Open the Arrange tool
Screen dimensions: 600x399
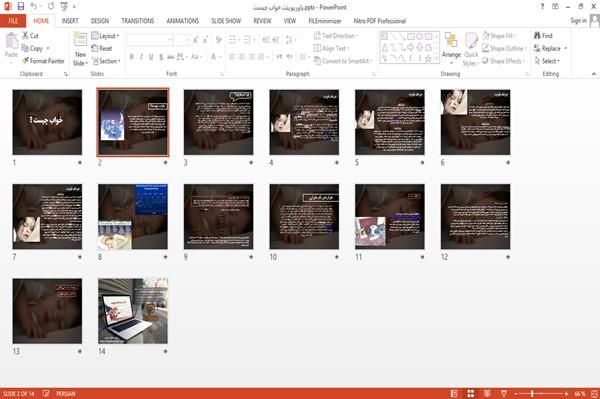(x=451, y=47)
